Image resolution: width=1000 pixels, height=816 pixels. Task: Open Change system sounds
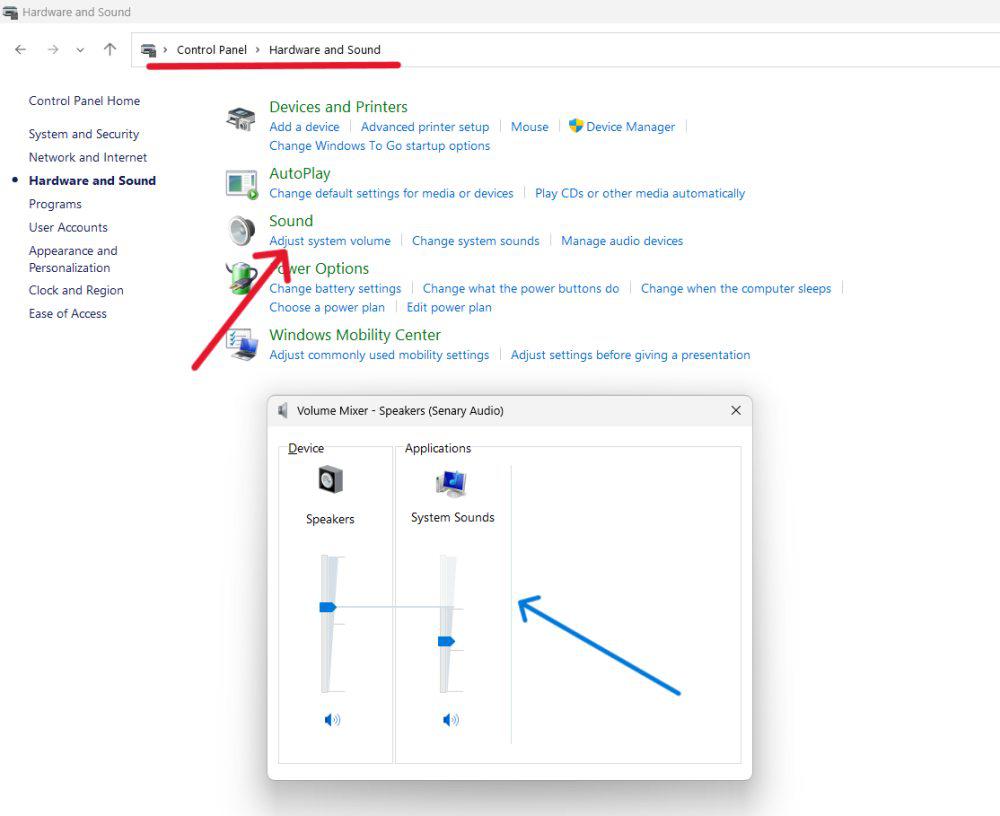tap(476, 241)
